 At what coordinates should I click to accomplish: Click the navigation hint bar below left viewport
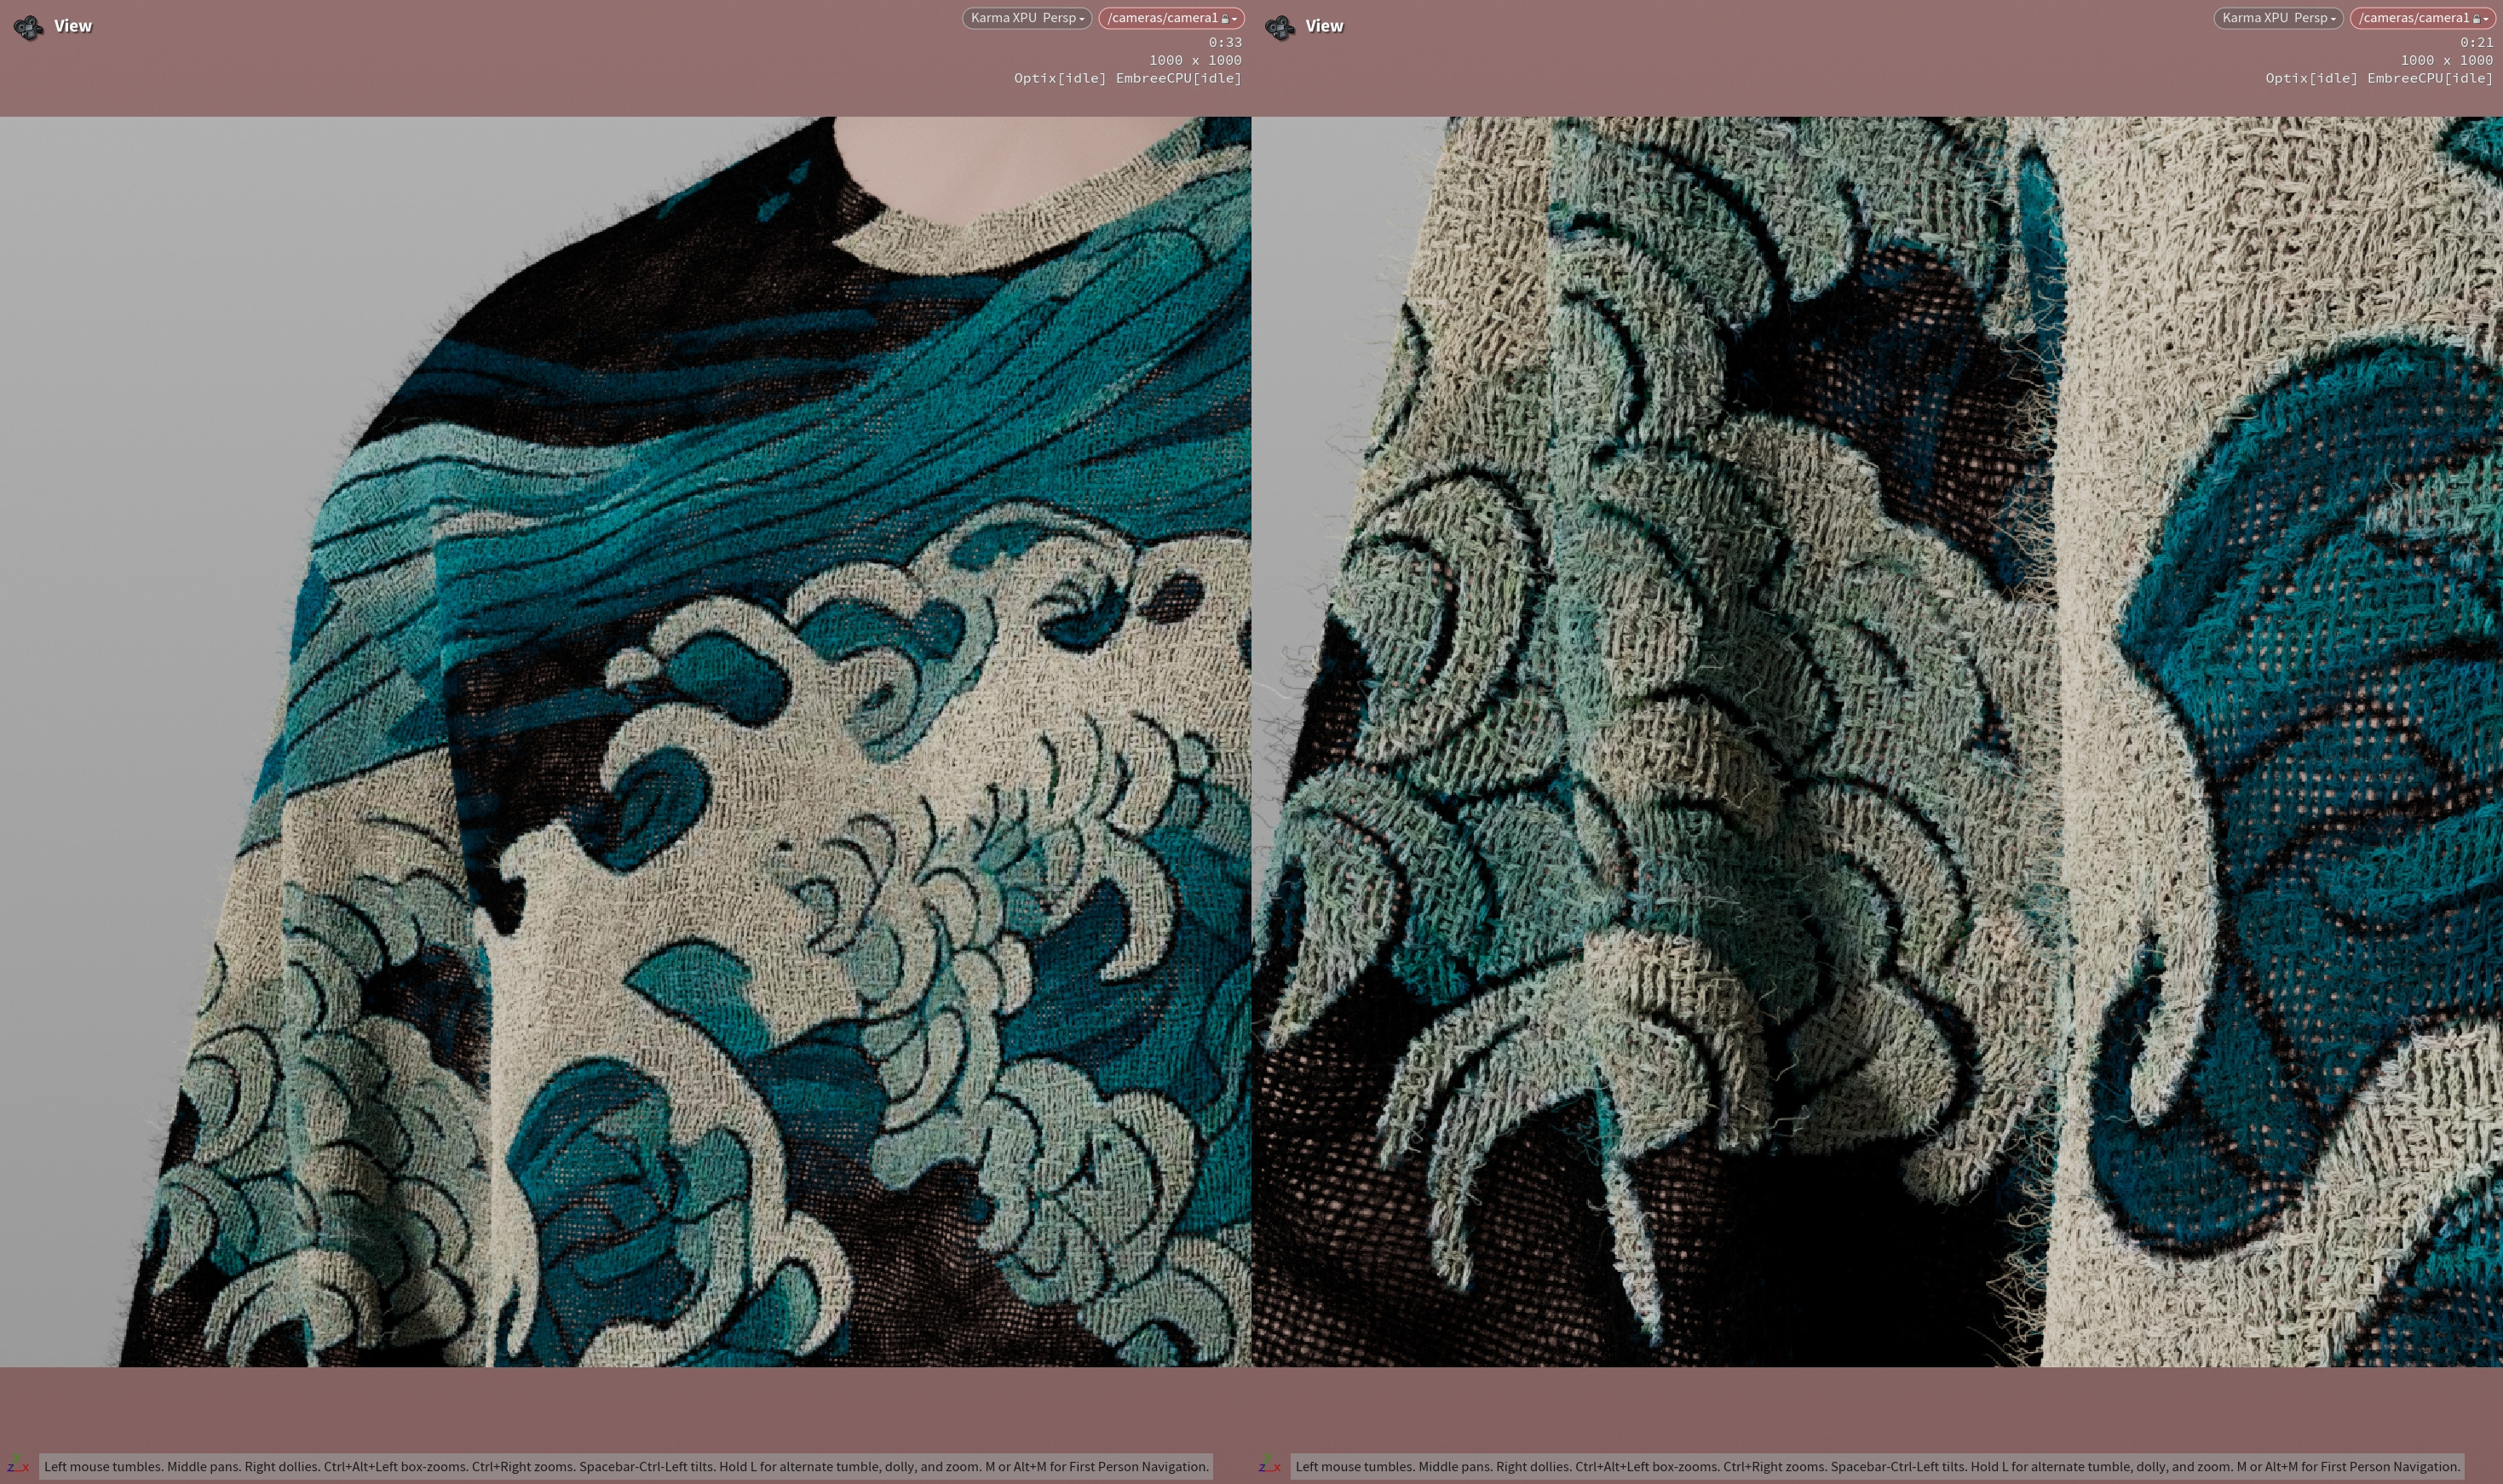626,1467
